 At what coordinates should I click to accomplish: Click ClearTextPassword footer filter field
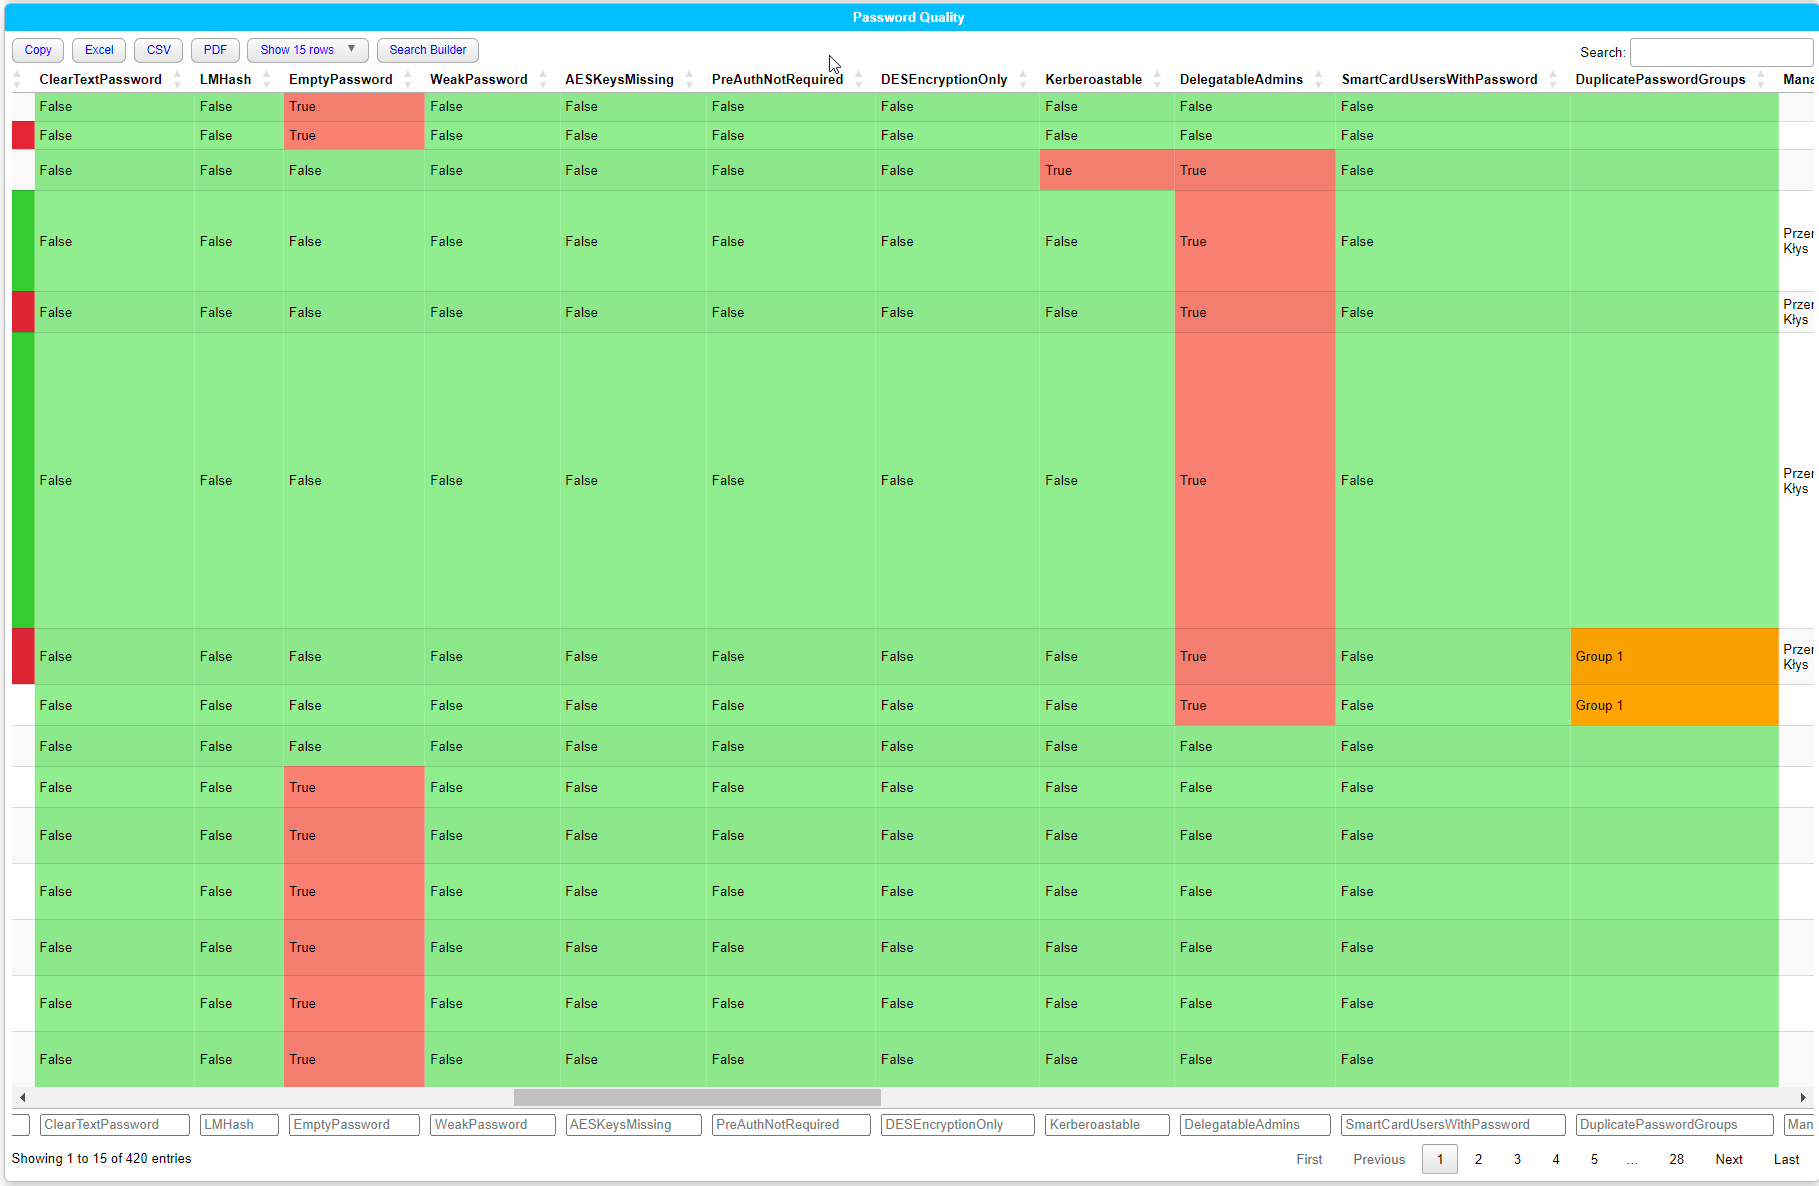[115, 1125]
